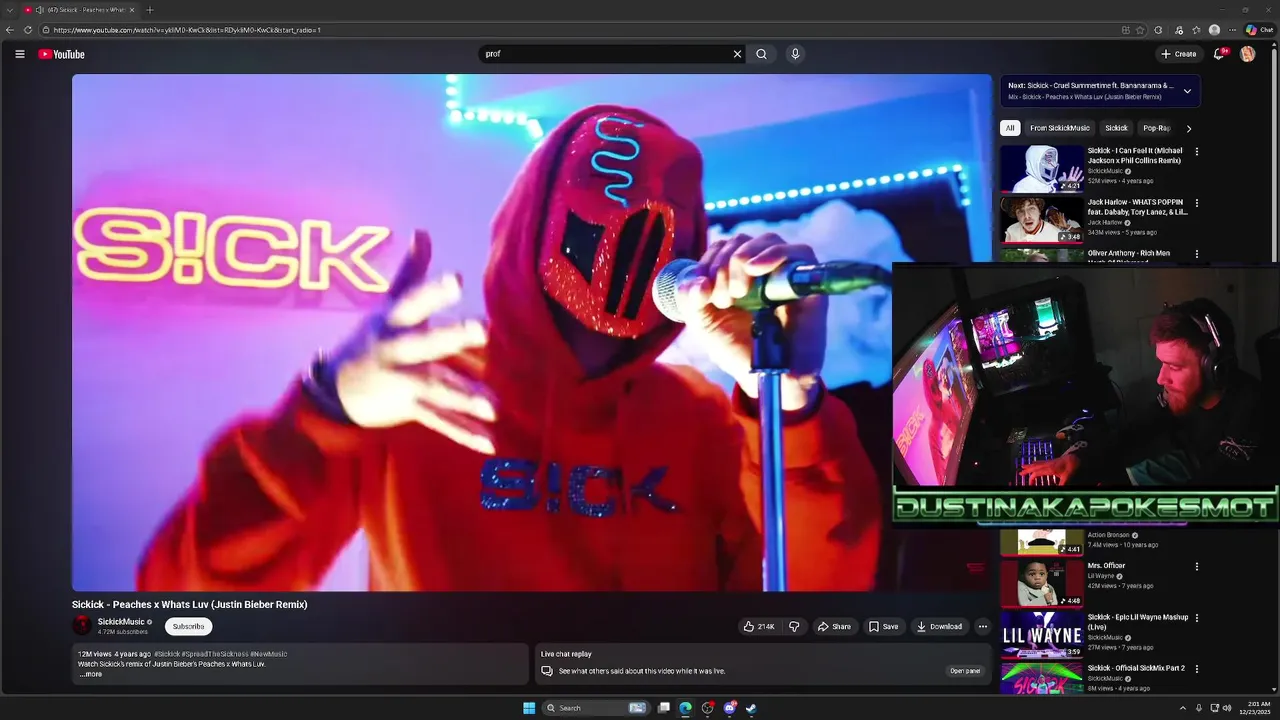Open the live chat replay panel
Image resolution: width=1280 pixels, height=720 pixels.
click(965, 671)
